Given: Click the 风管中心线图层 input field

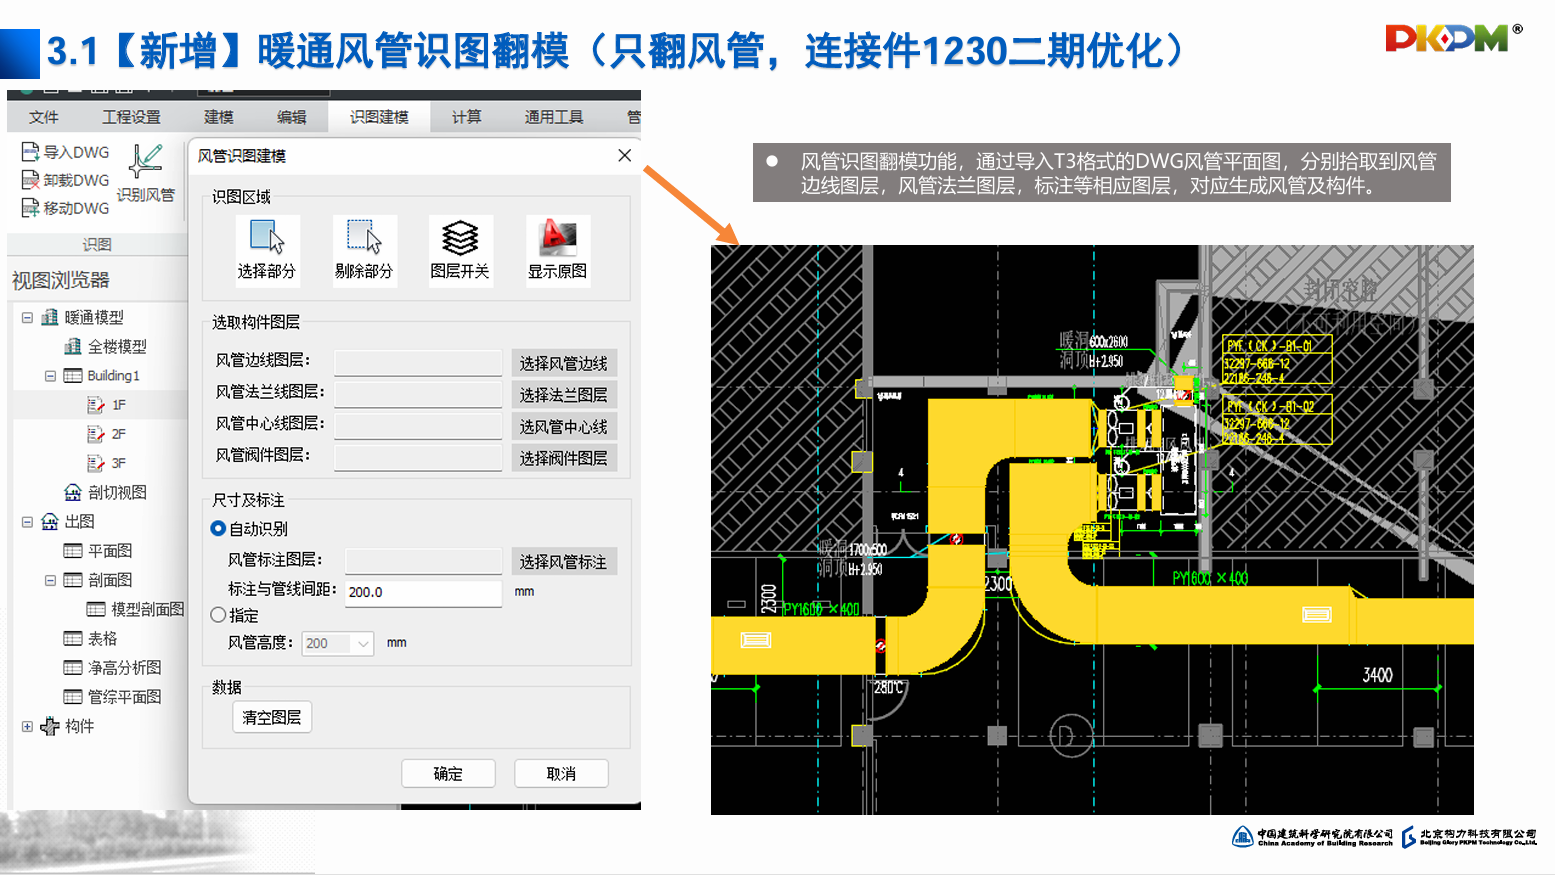Looking at the screenshot, I should [418, 426].
